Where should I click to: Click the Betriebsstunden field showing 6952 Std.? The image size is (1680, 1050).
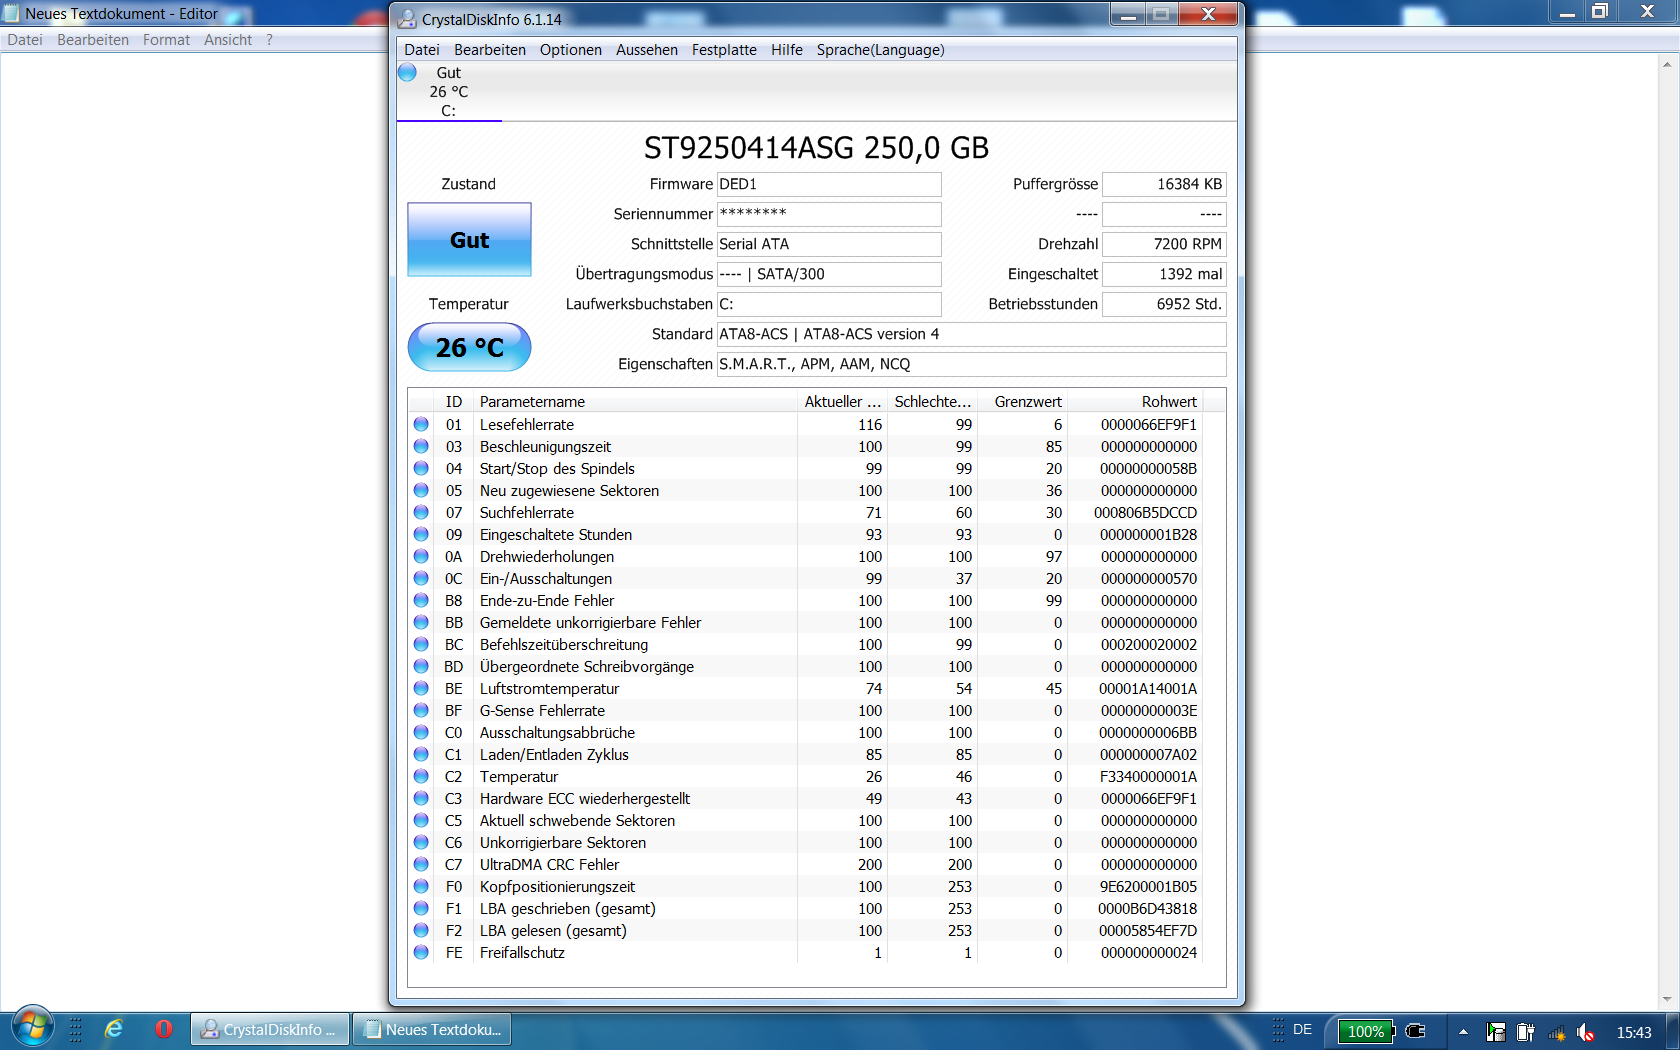1164,304
